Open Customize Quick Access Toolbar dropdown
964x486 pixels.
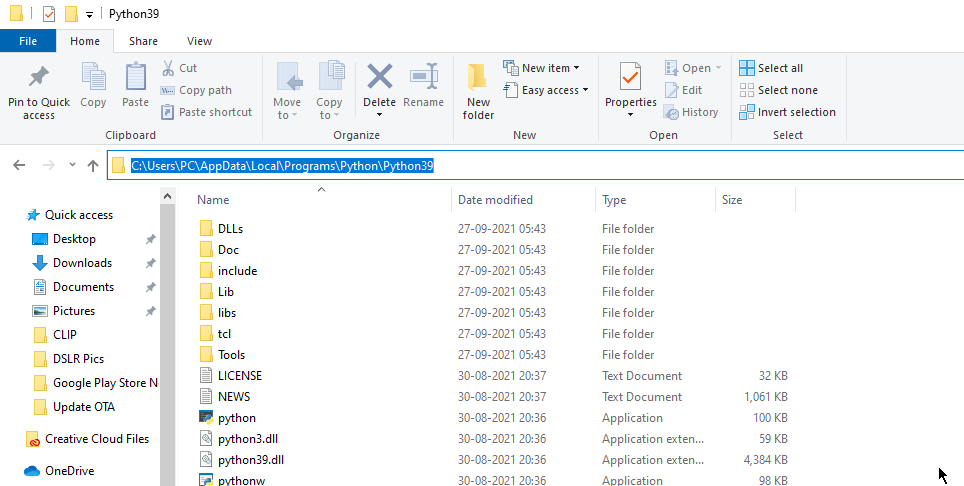pyautogui.click(x=90, y=14)
